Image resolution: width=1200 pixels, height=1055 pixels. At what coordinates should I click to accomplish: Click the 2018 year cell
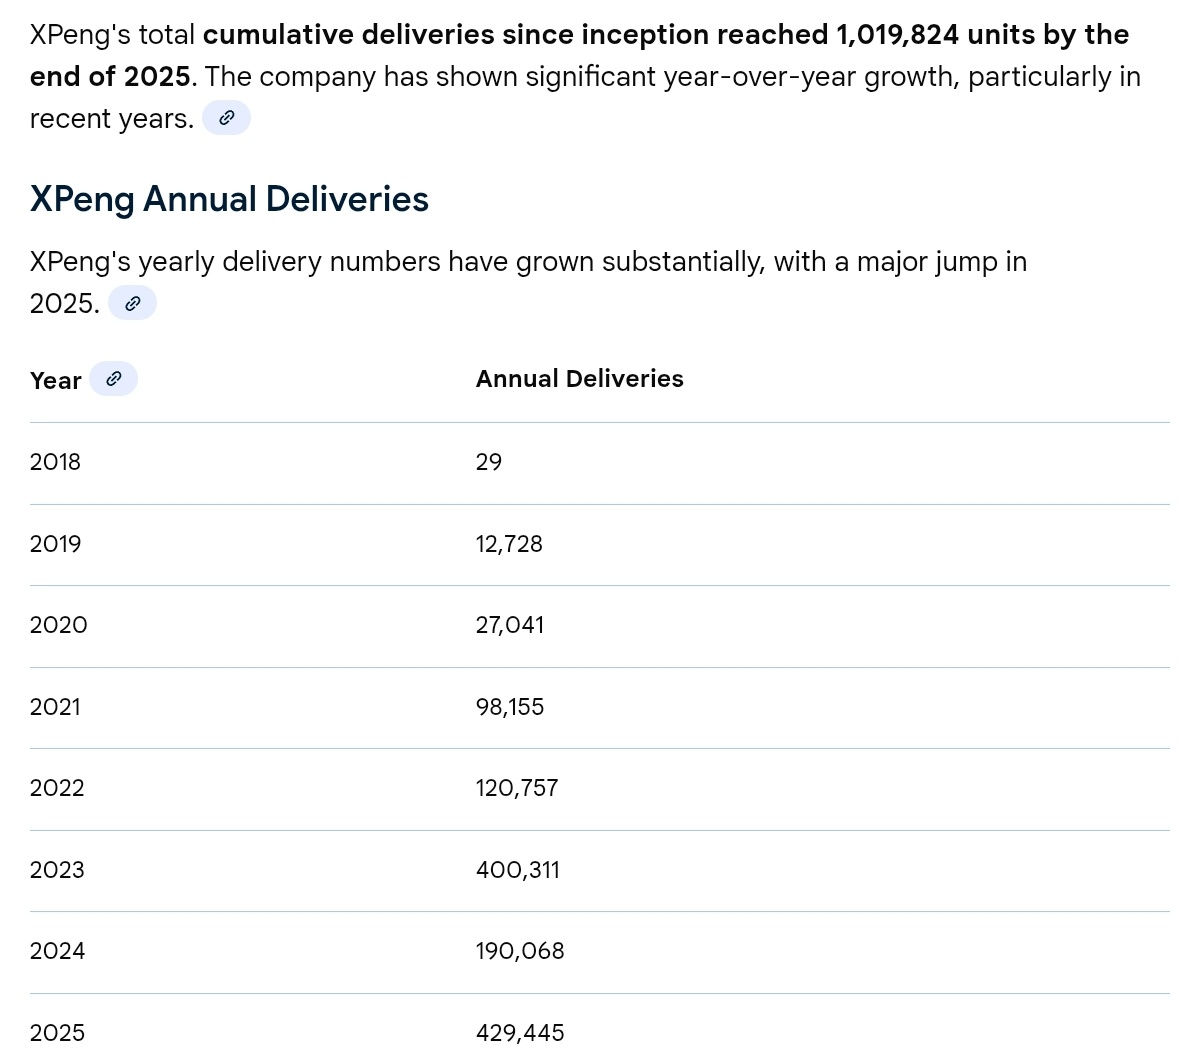coord(55,462)
